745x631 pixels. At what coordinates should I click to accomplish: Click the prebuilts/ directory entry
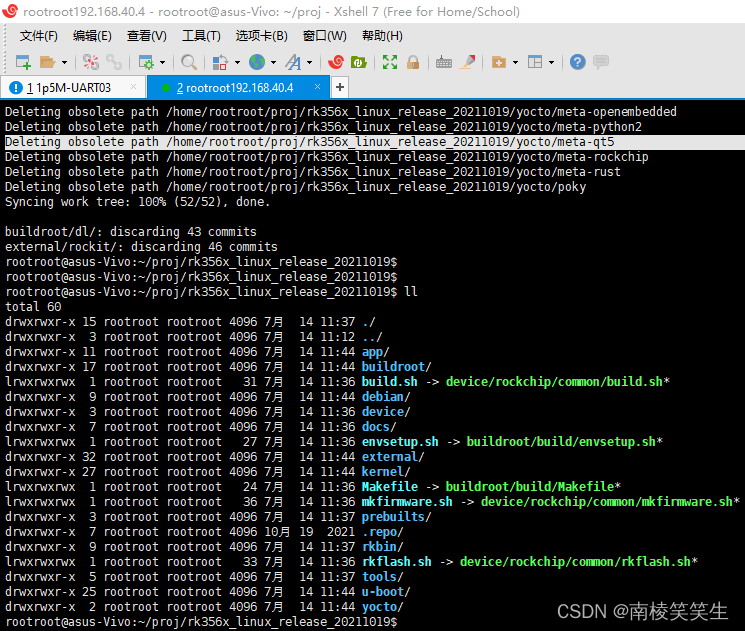396,517
